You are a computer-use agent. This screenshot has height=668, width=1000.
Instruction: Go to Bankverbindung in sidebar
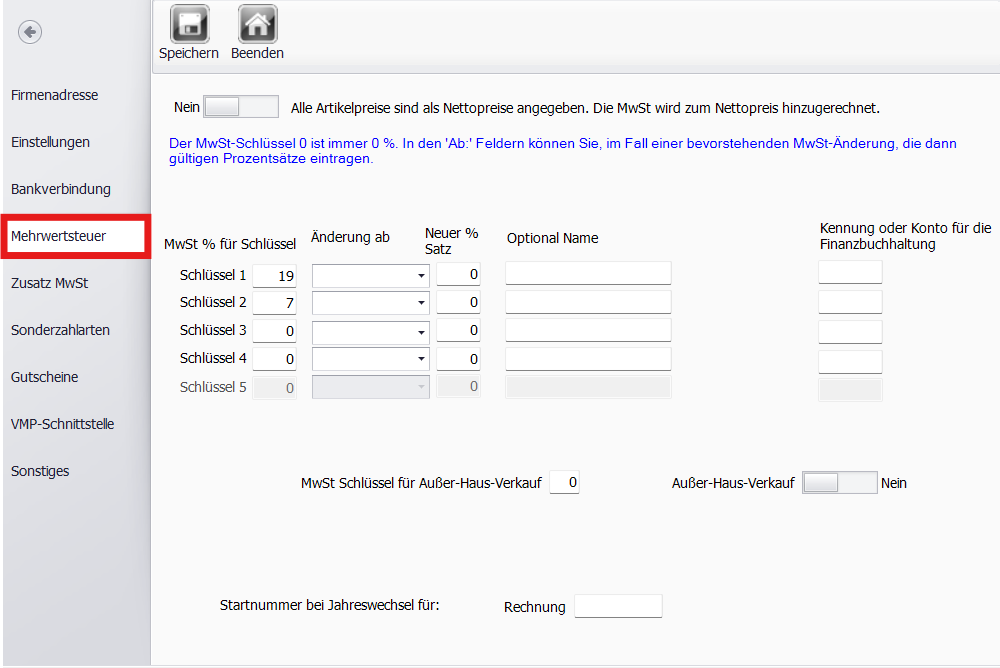[60, 189]
